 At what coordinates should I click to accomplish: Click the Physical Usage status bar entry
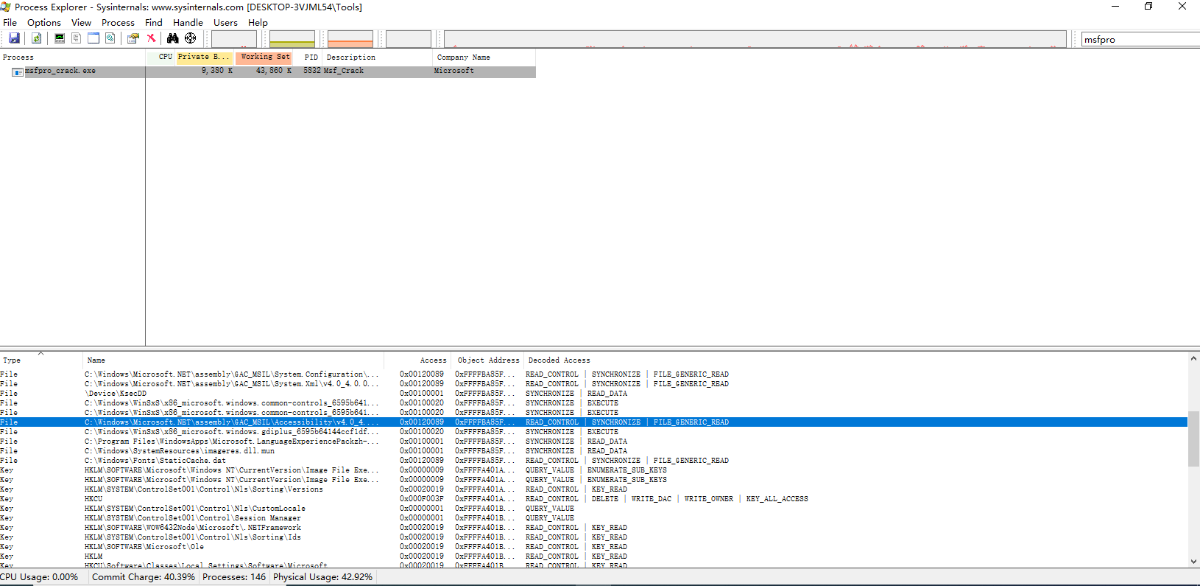[x=323, y=577]
